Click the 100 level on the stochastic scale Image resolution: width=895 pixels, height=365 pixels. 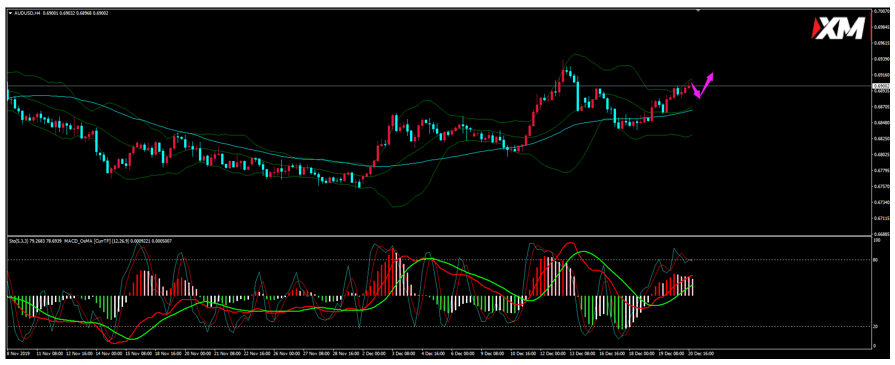pos(877,240)
